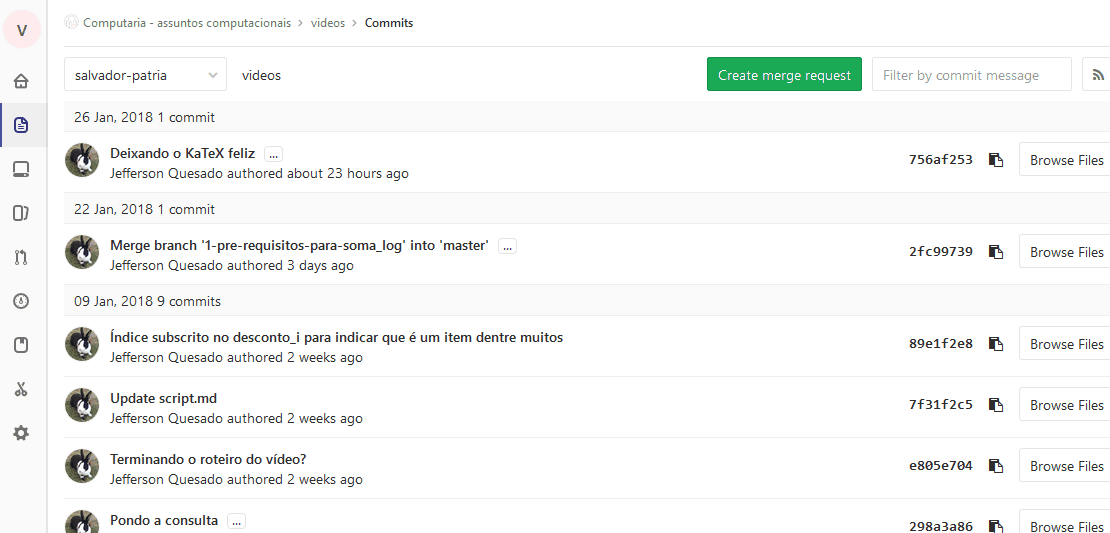Click author avatar of Update script.md commit

(82, 405)
